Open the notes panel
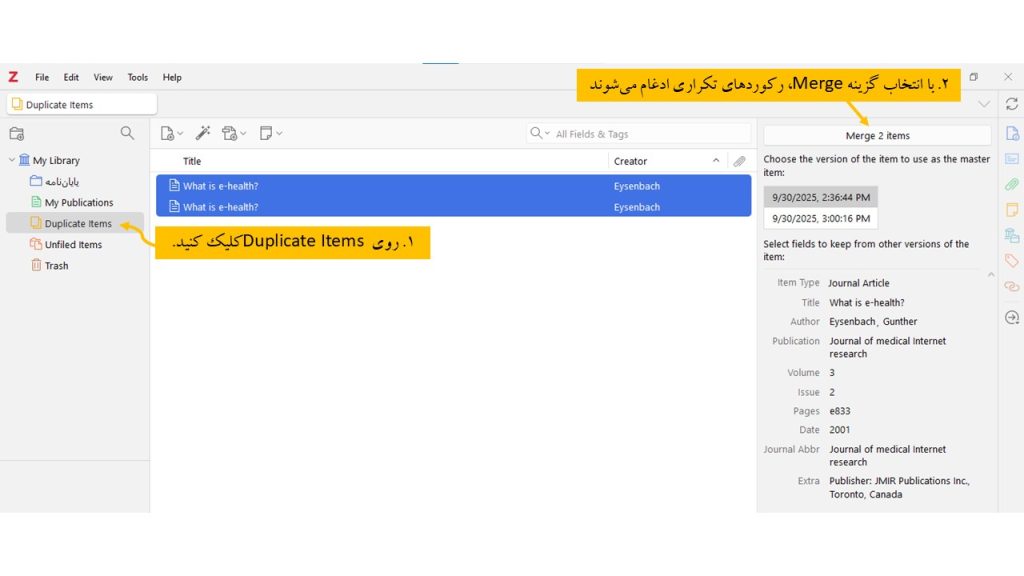 click(x=1011, y=210)
